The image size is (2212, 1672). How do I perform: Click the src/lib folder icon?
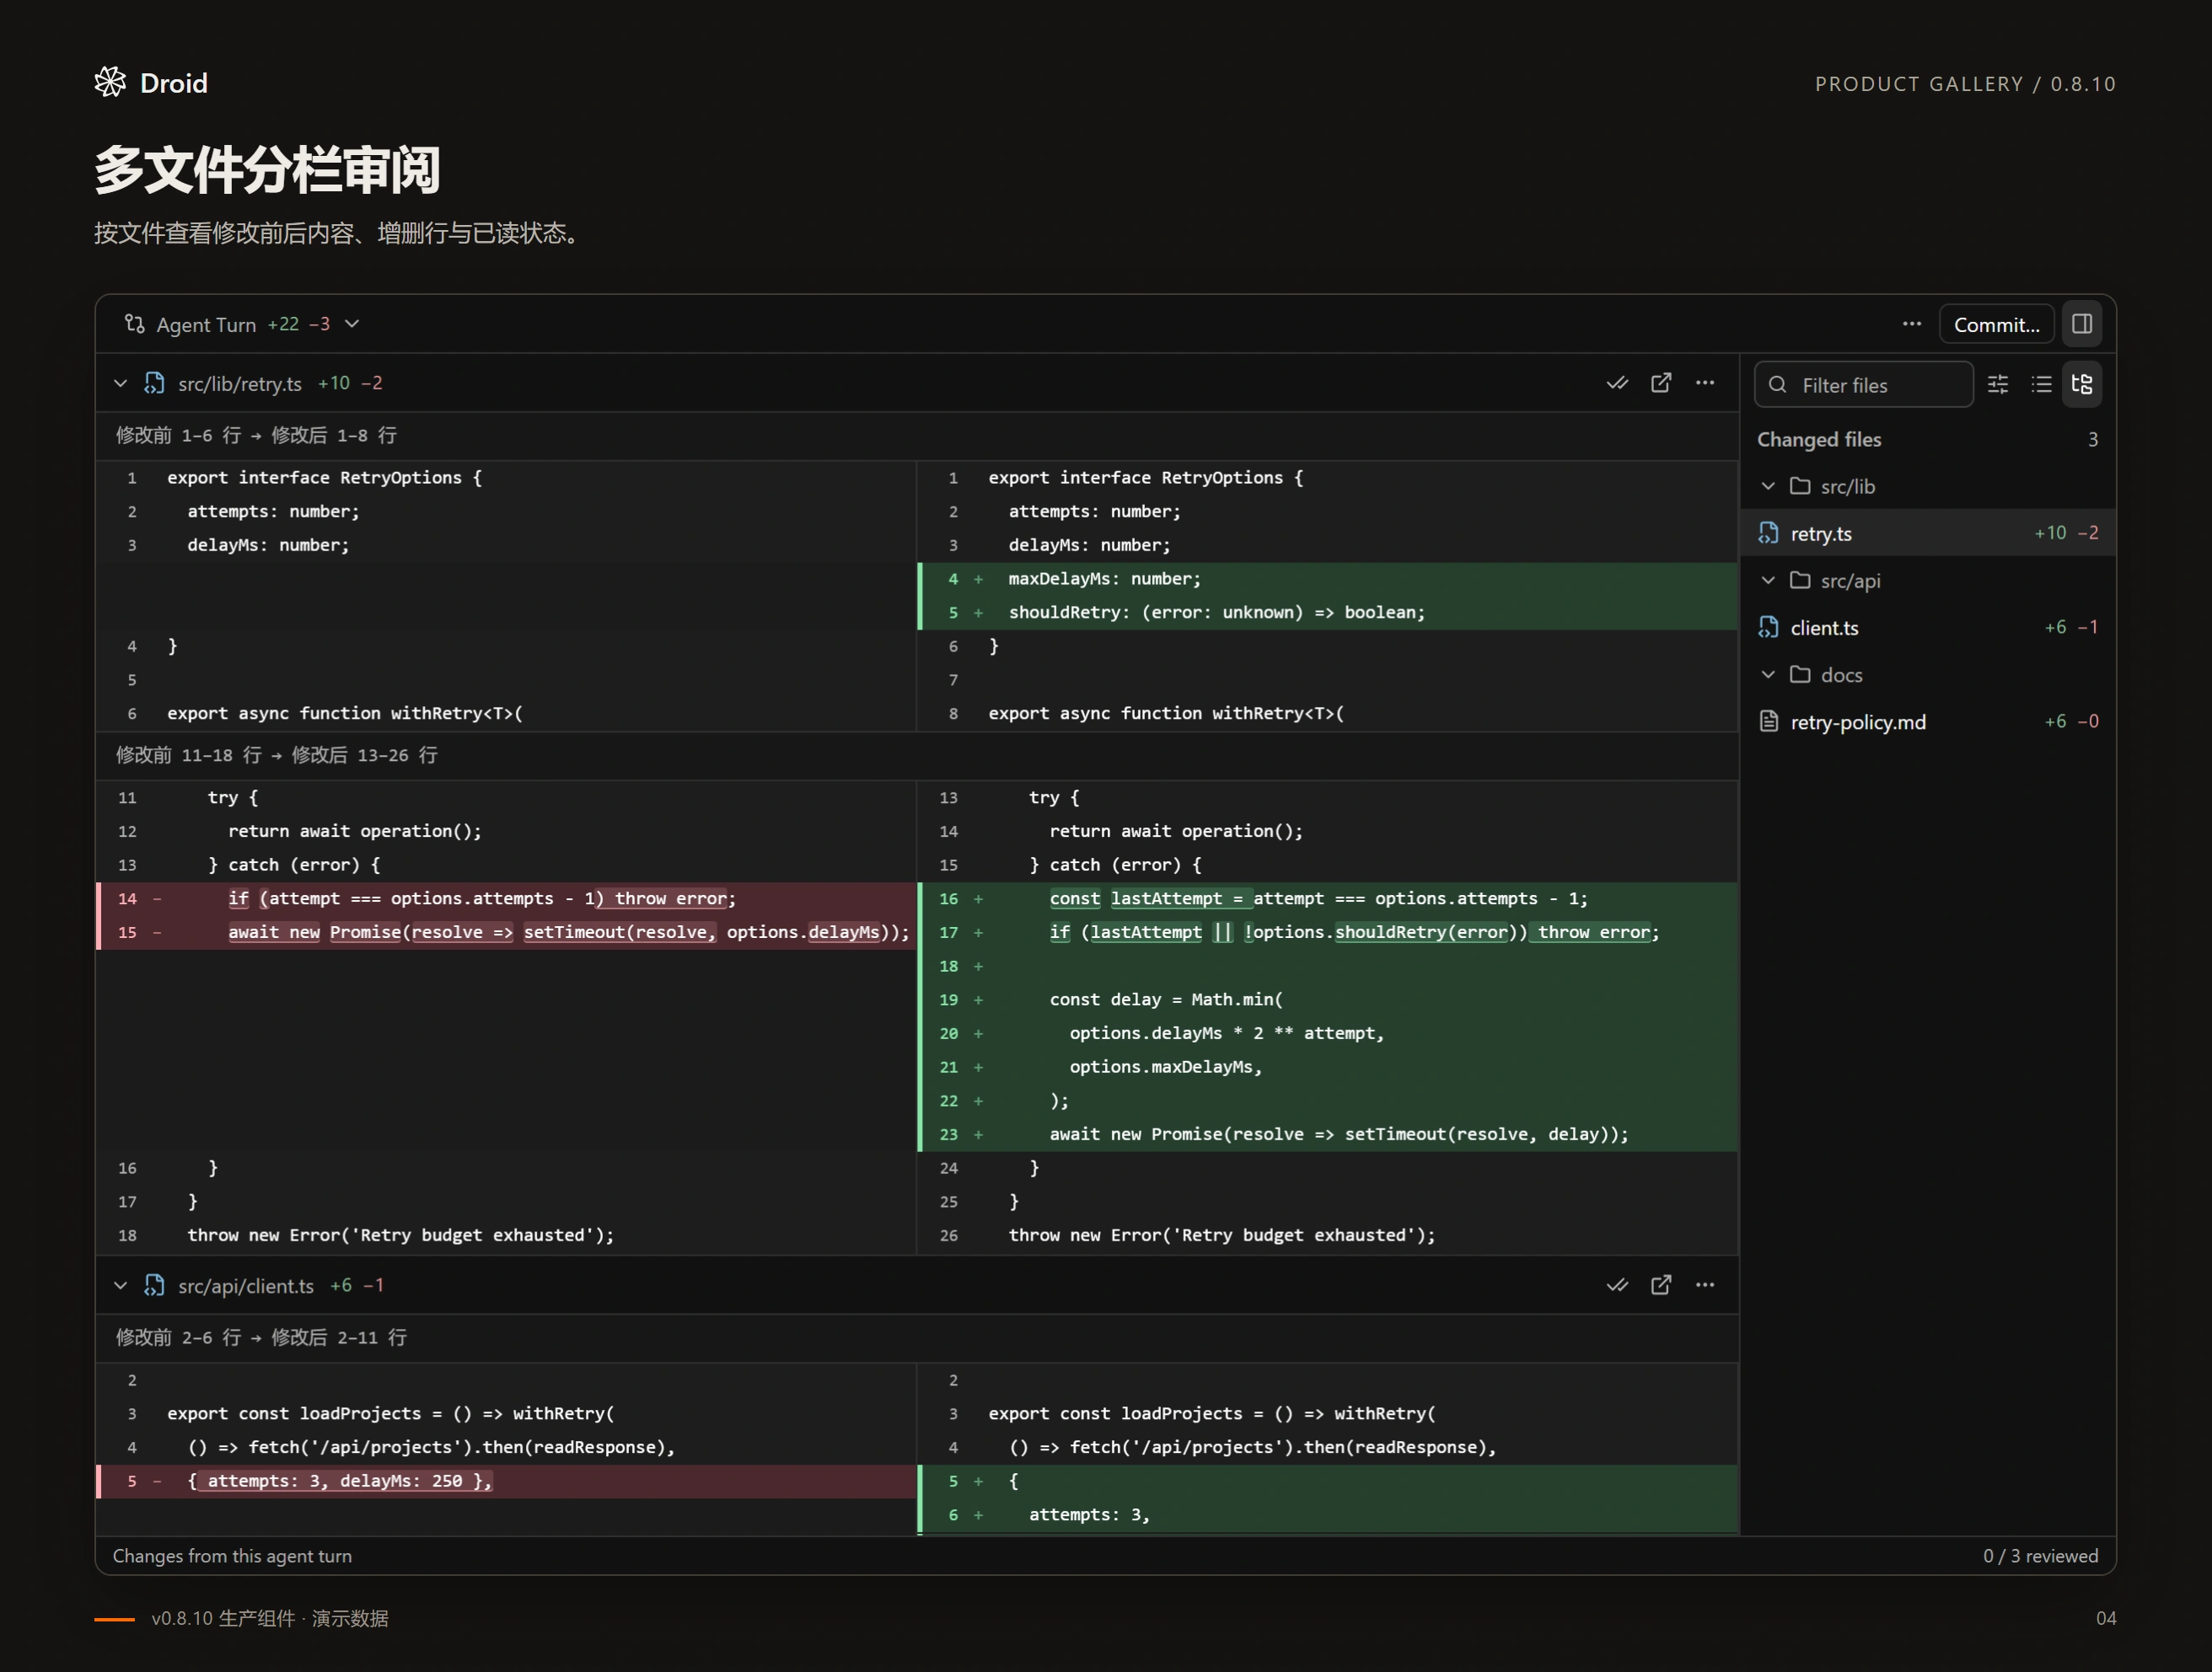pyautogui.click(x=1800, y=486)
